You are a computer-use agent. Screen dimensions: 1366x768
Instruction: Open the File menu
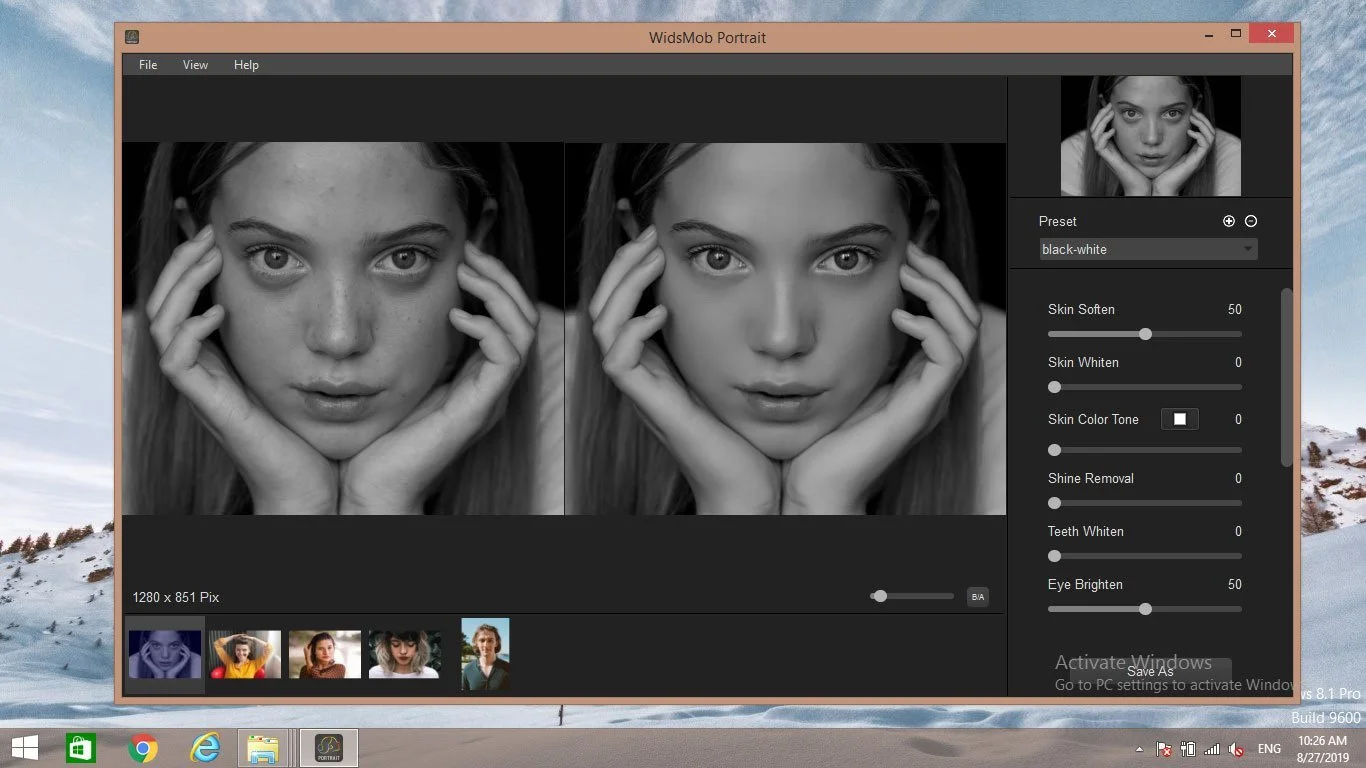click(147, 64)
